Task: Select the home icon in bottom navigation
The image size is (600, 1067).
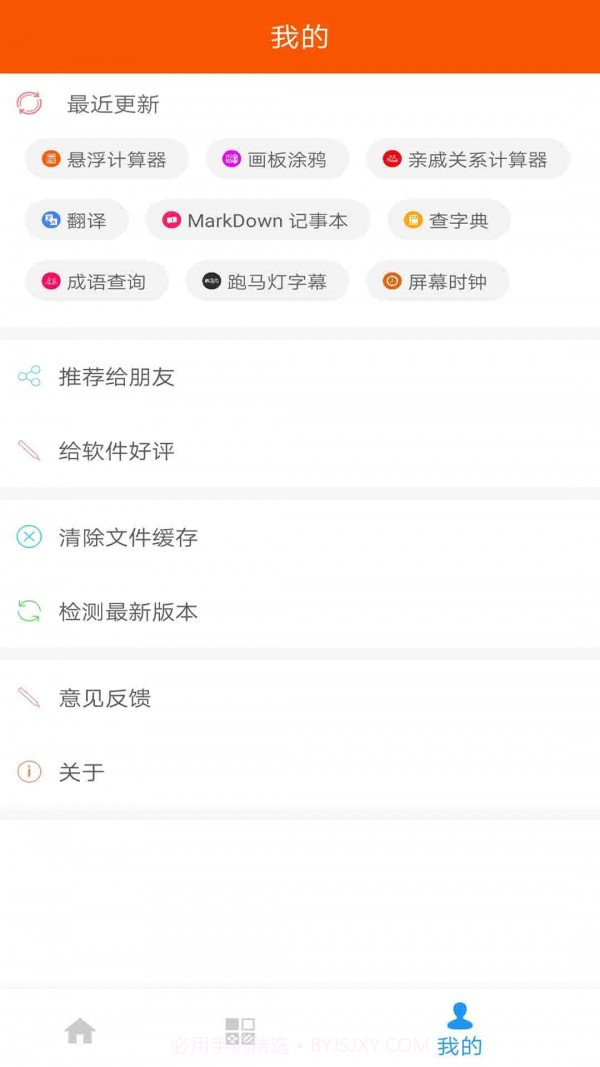Action: tap(80, 1030)
